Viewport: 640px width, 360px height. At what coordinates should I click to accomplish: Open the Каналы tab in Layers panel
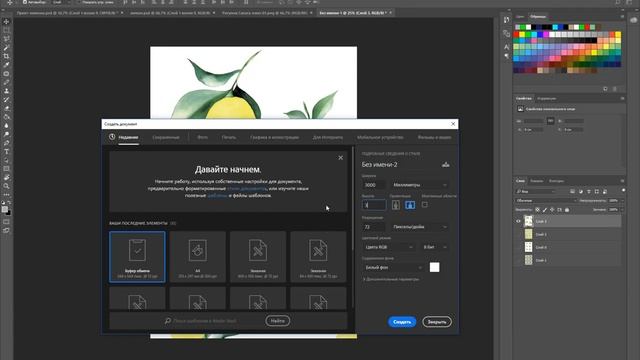point(536,181)
